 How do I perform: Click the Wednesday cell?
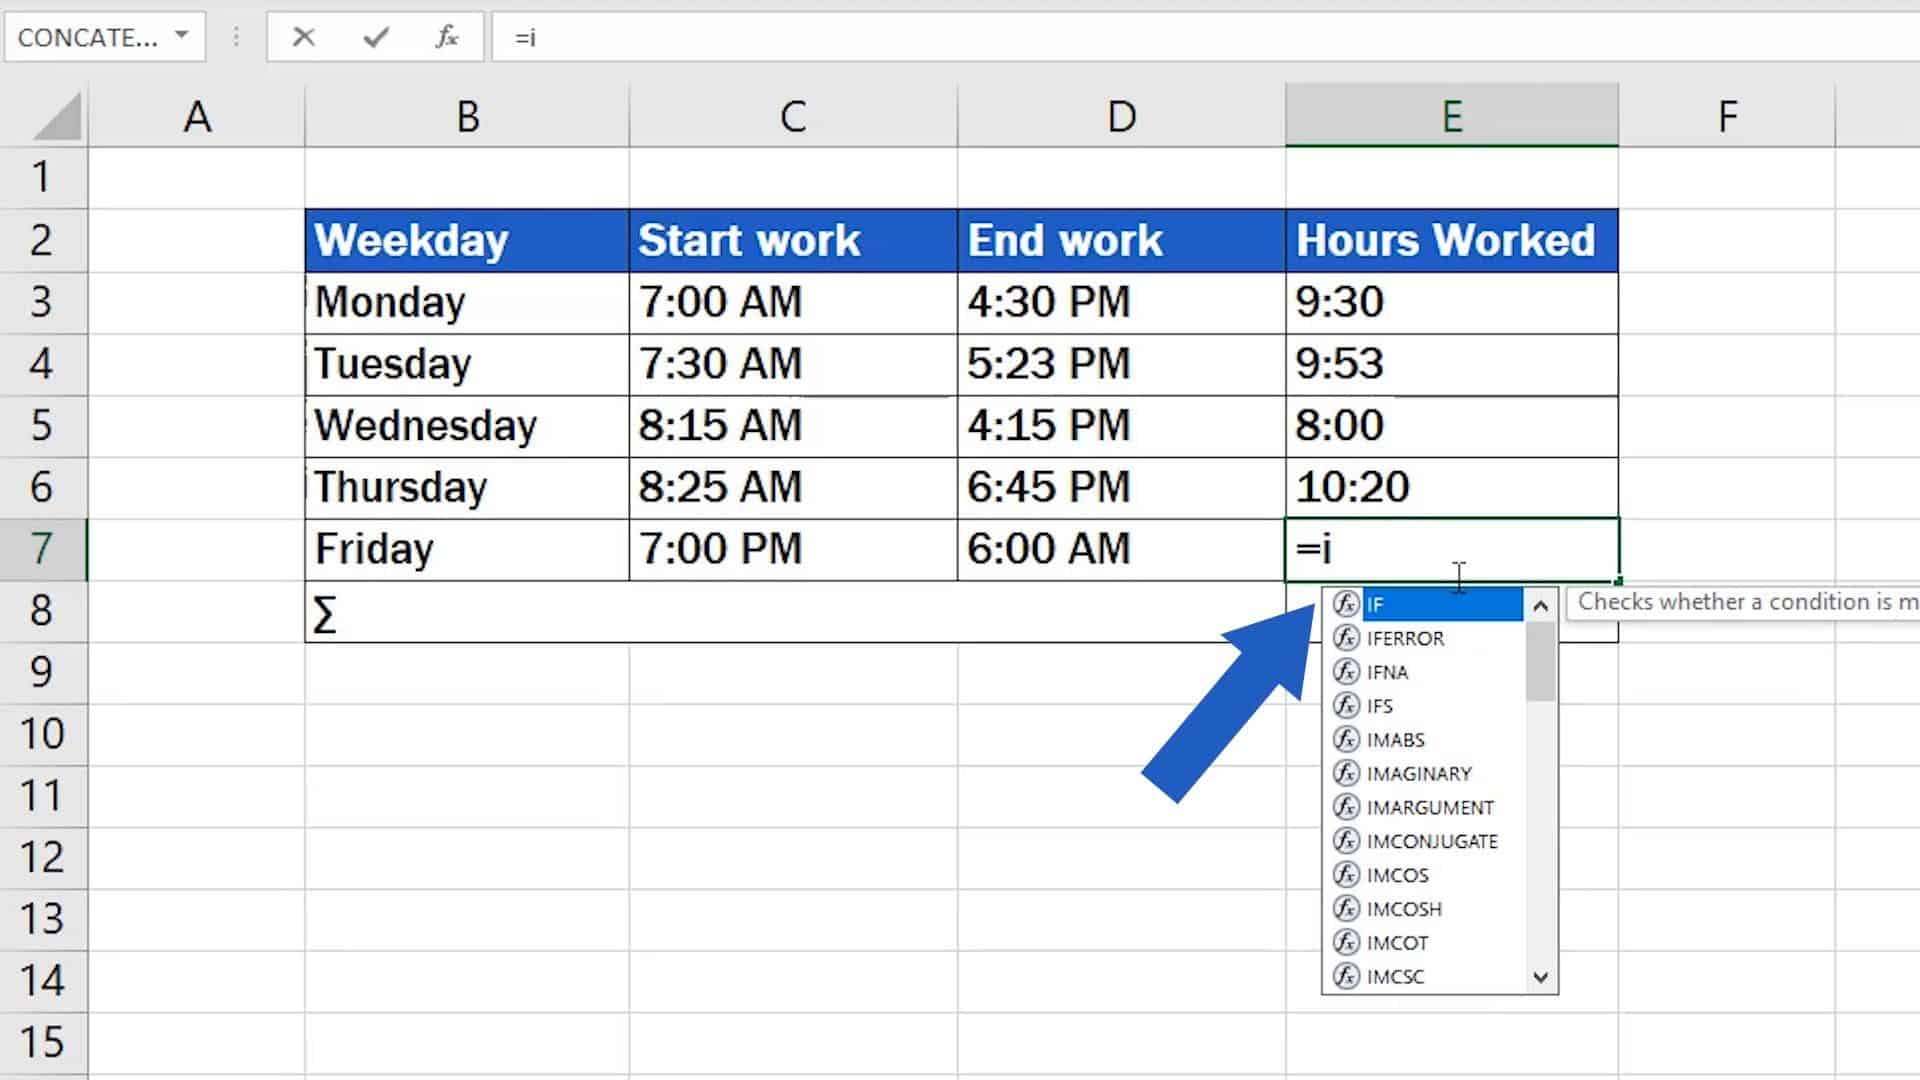coord(467,426)
